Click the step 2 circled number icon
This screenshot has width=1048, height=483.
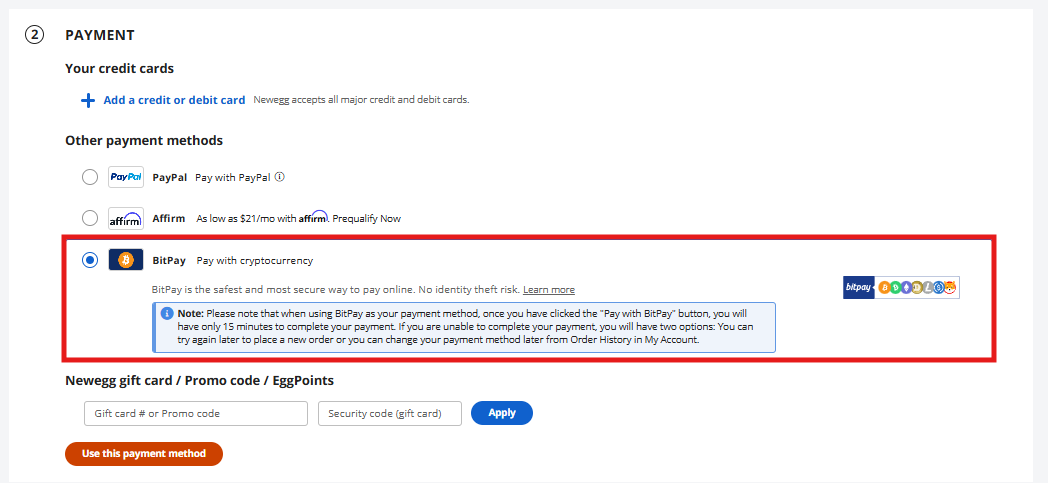pos(35,35)
